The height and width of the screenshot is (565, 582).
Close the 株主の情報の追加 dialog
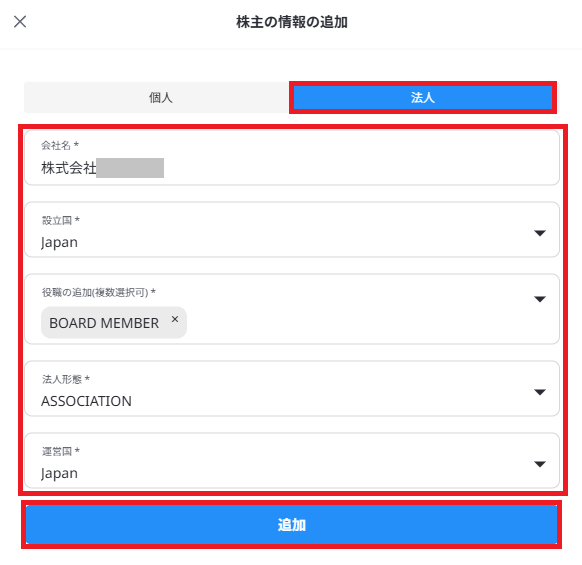(x=20, y=22)
